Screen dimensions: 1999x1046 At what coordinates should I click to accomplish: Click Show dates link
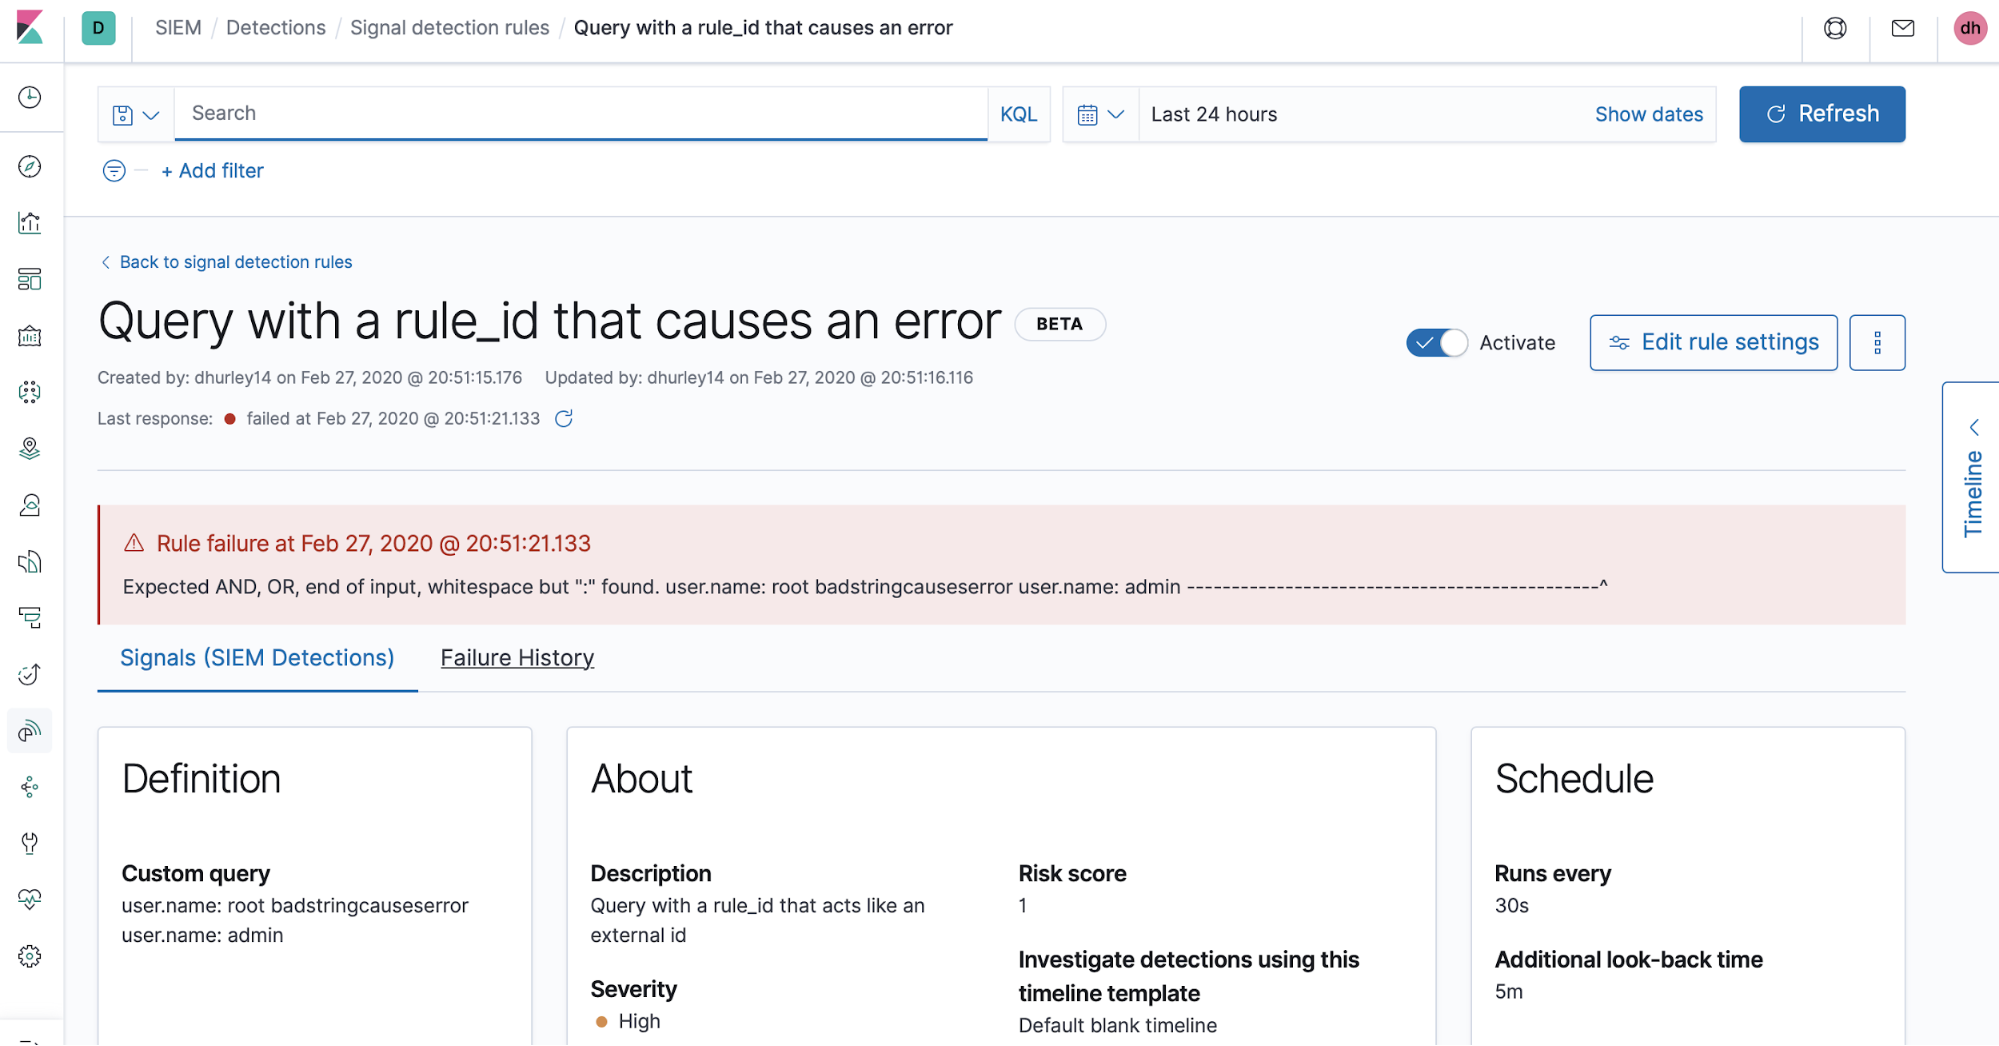(x=1649, y=114)
